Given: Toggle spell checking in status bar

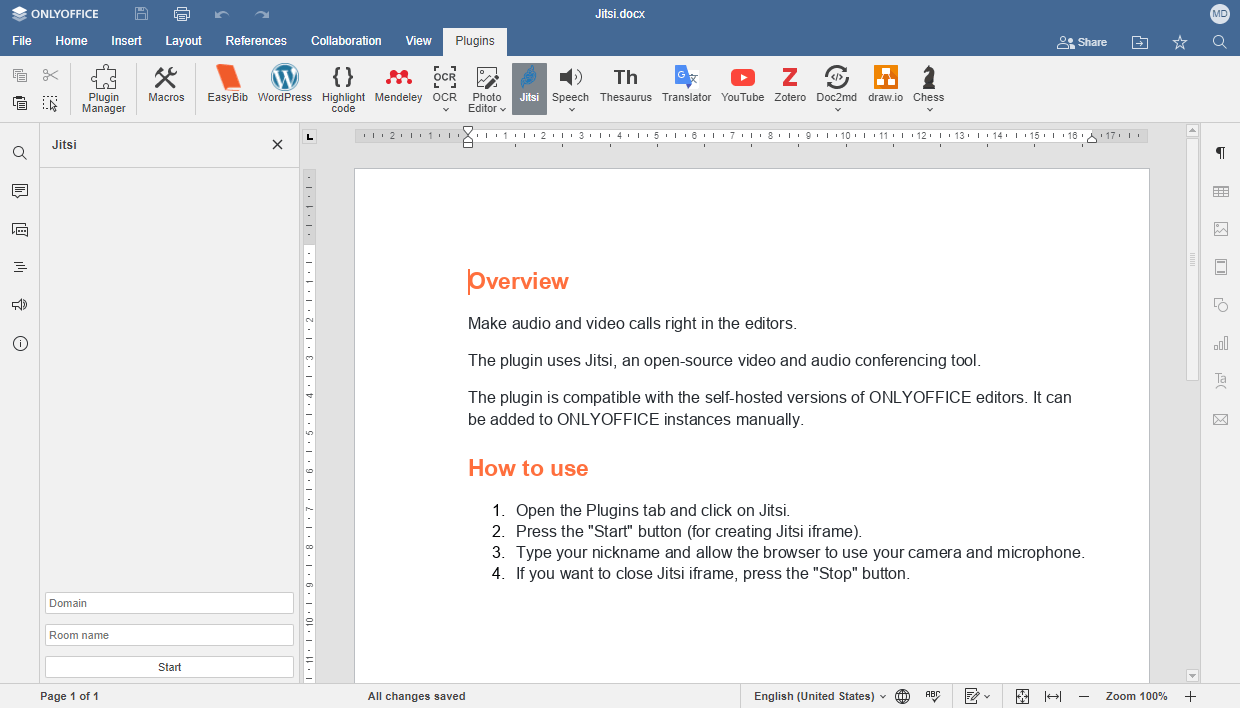Looking at the screenshot, I should [x=933, y=696].
